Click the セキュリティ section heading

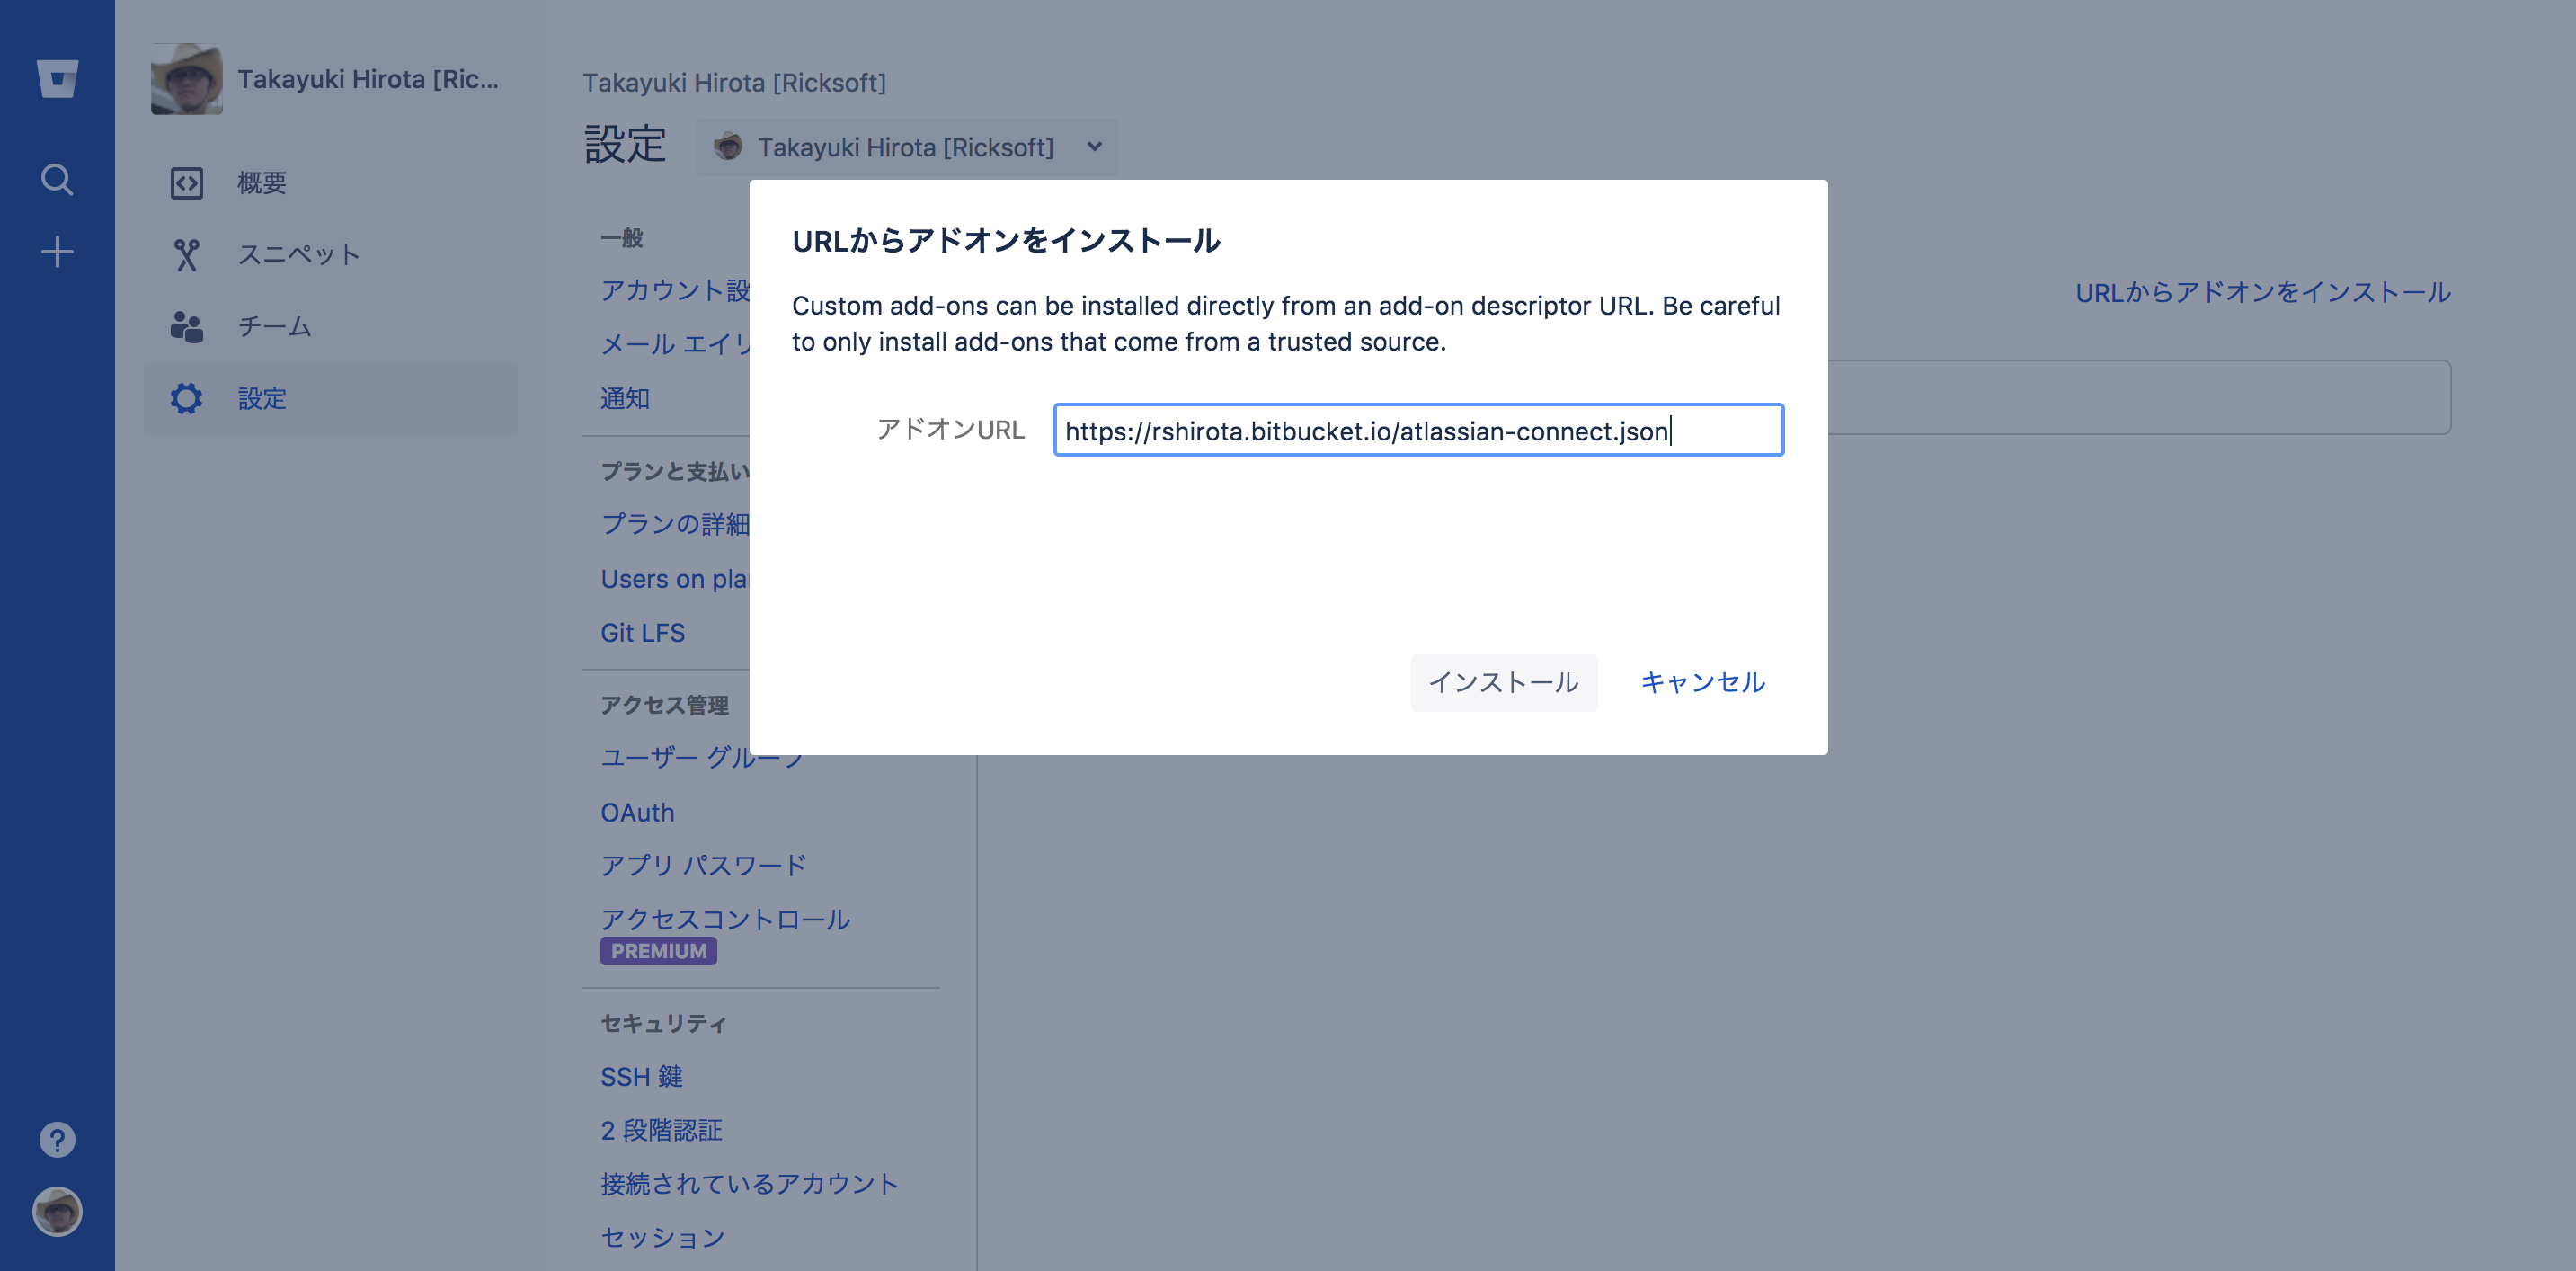coord(664,1023)
